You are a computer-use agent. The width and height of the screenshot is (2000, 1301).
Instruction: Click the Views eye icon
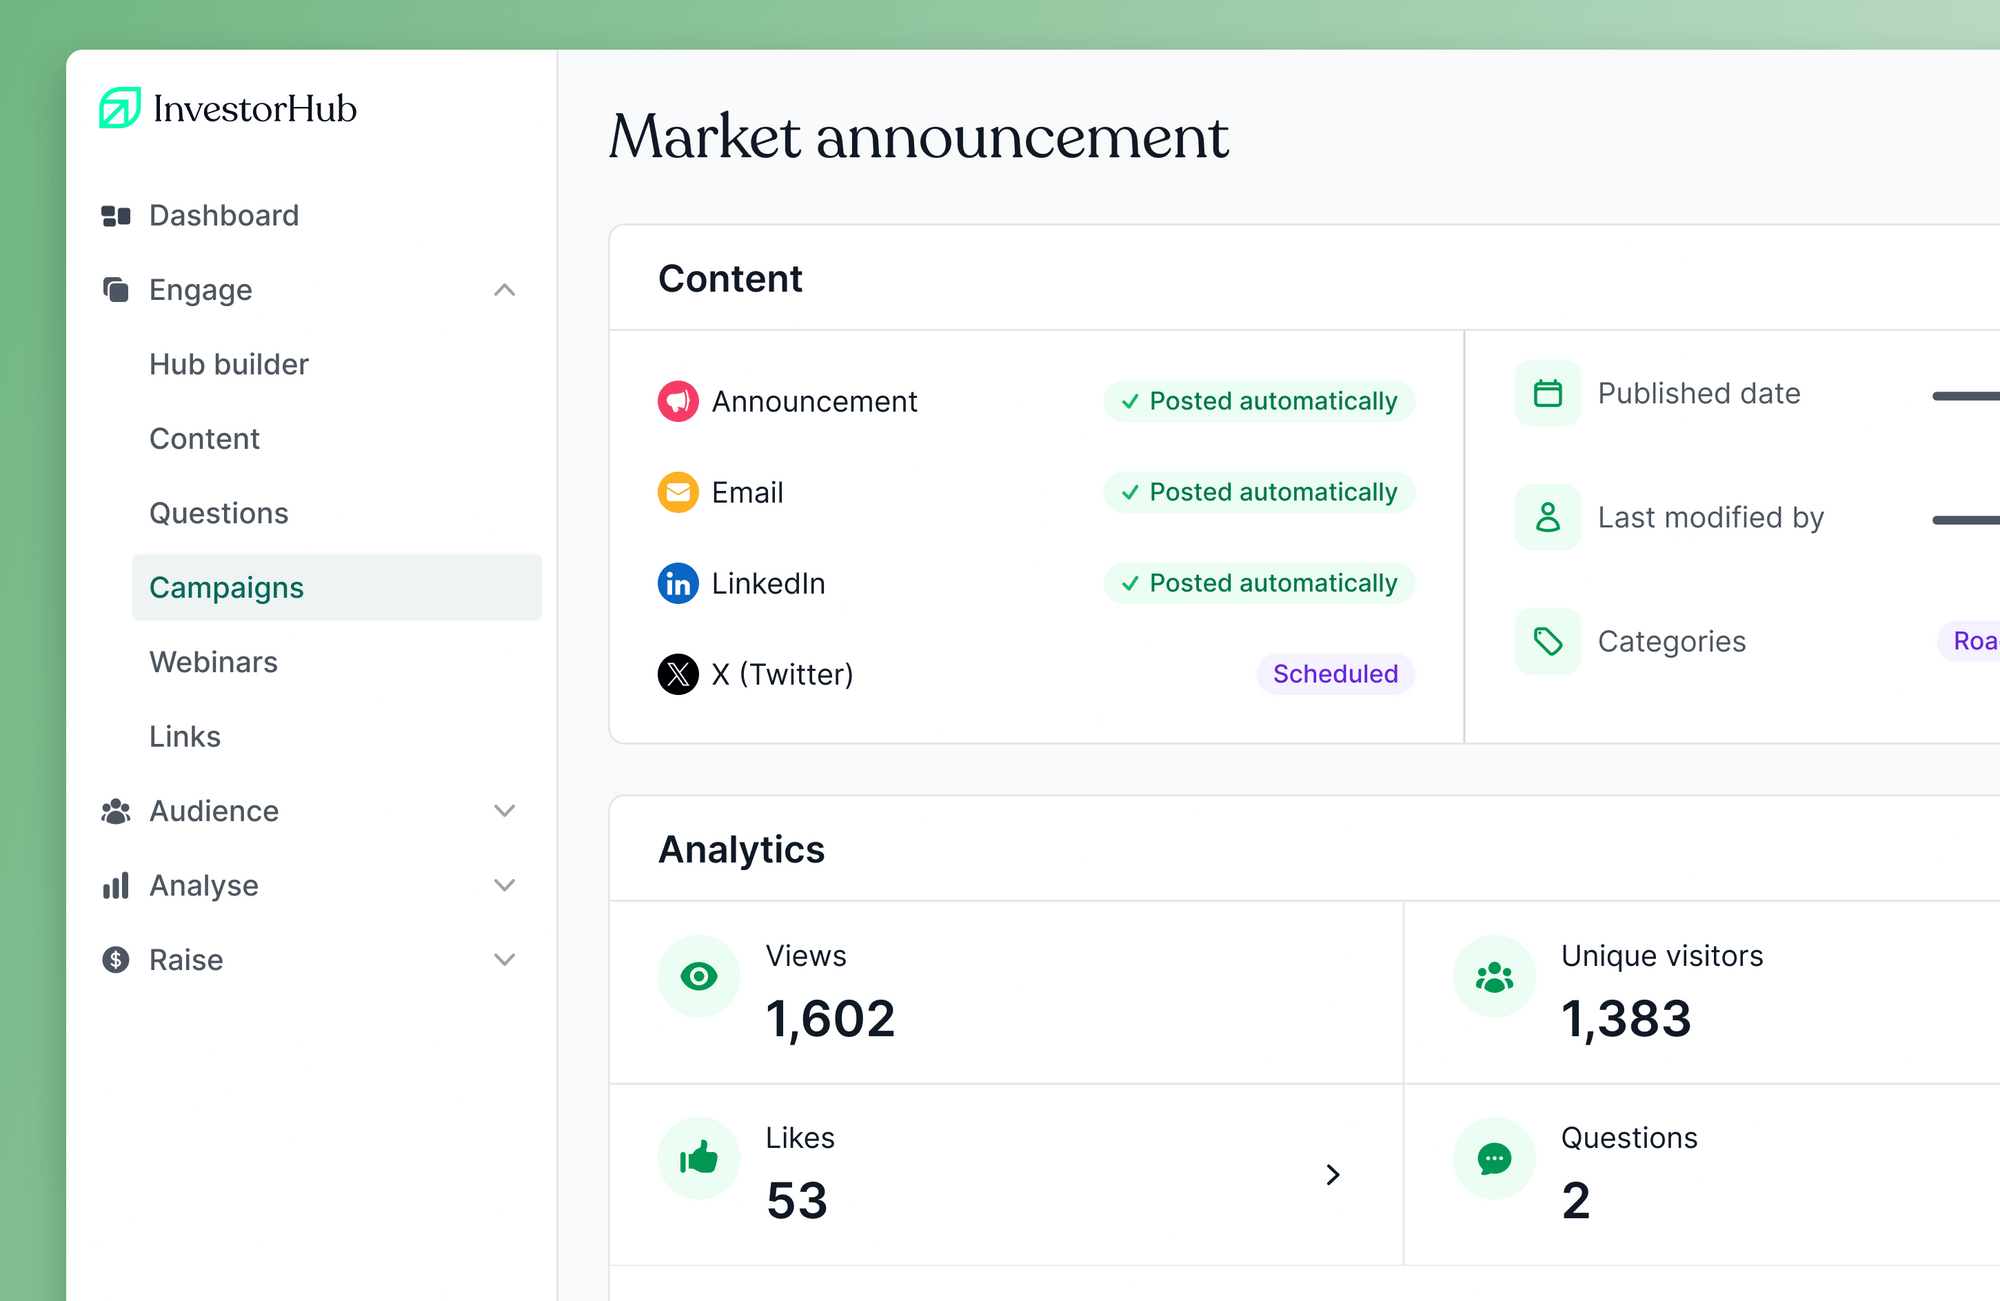699,976
